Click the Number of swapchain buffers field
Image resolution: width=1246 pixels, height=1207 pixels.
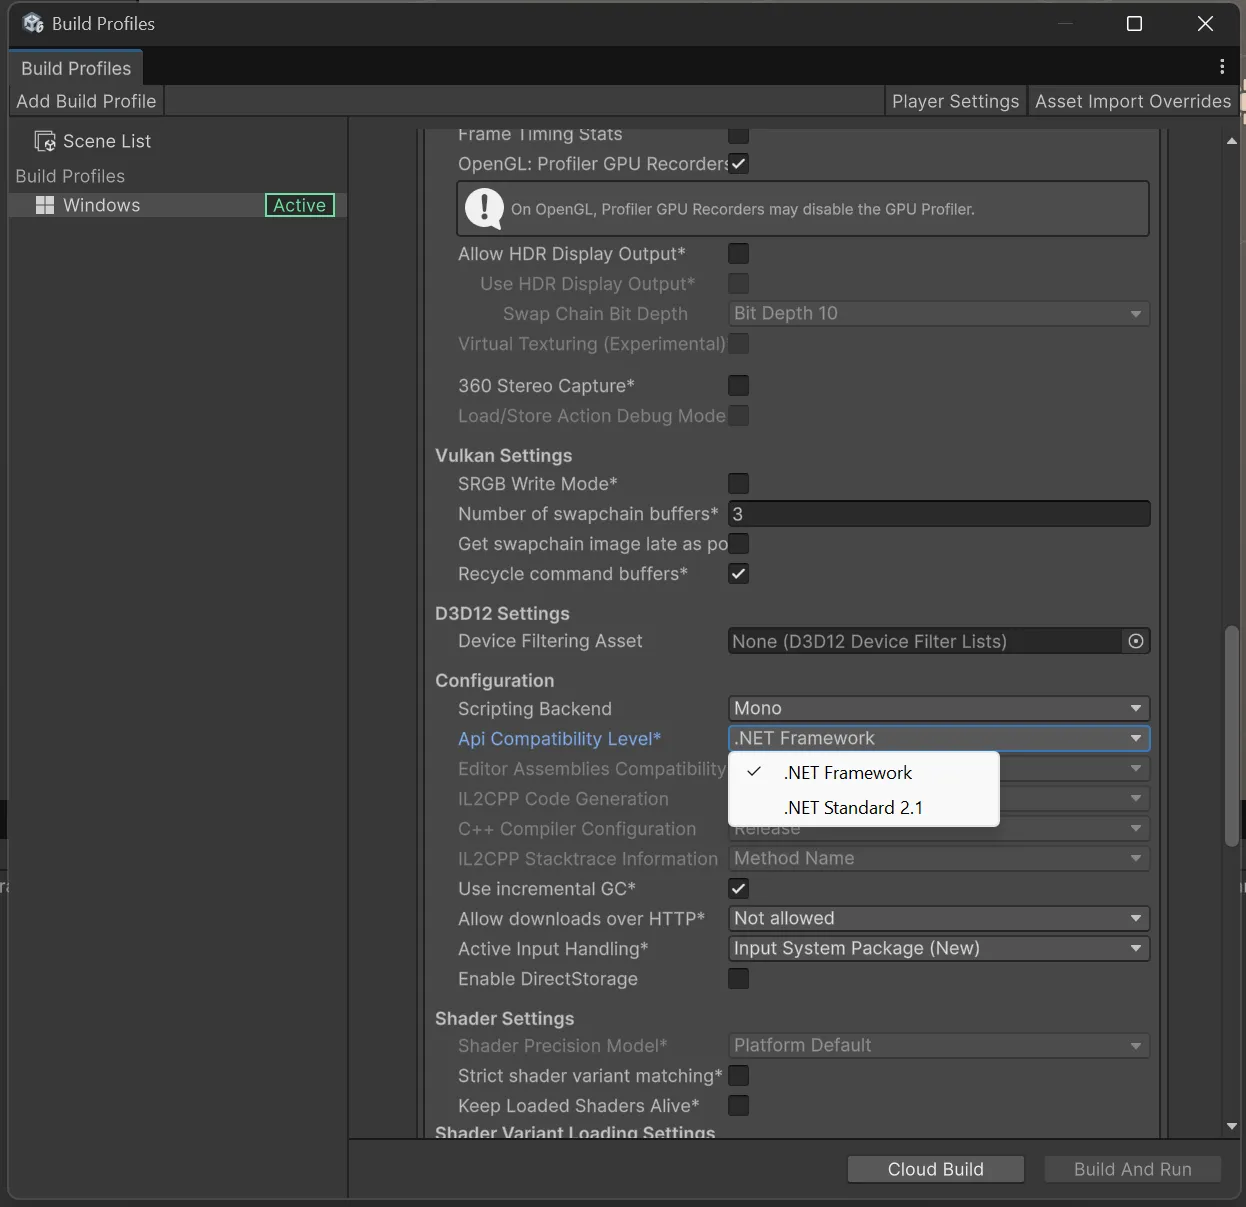[x=938, y=514]
